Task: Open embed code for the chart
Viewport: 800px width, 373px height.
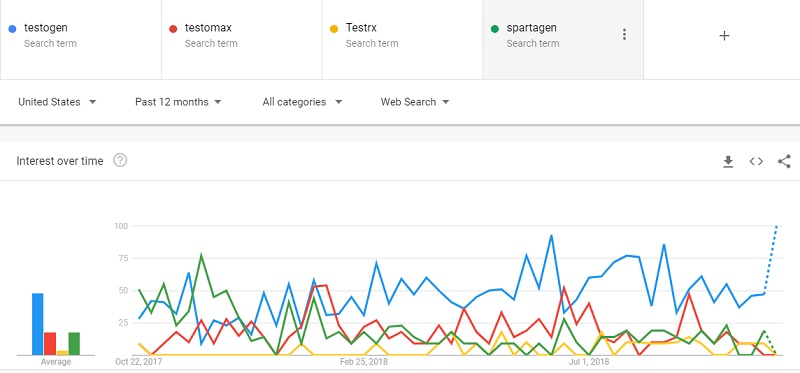Action: point(756,162)
